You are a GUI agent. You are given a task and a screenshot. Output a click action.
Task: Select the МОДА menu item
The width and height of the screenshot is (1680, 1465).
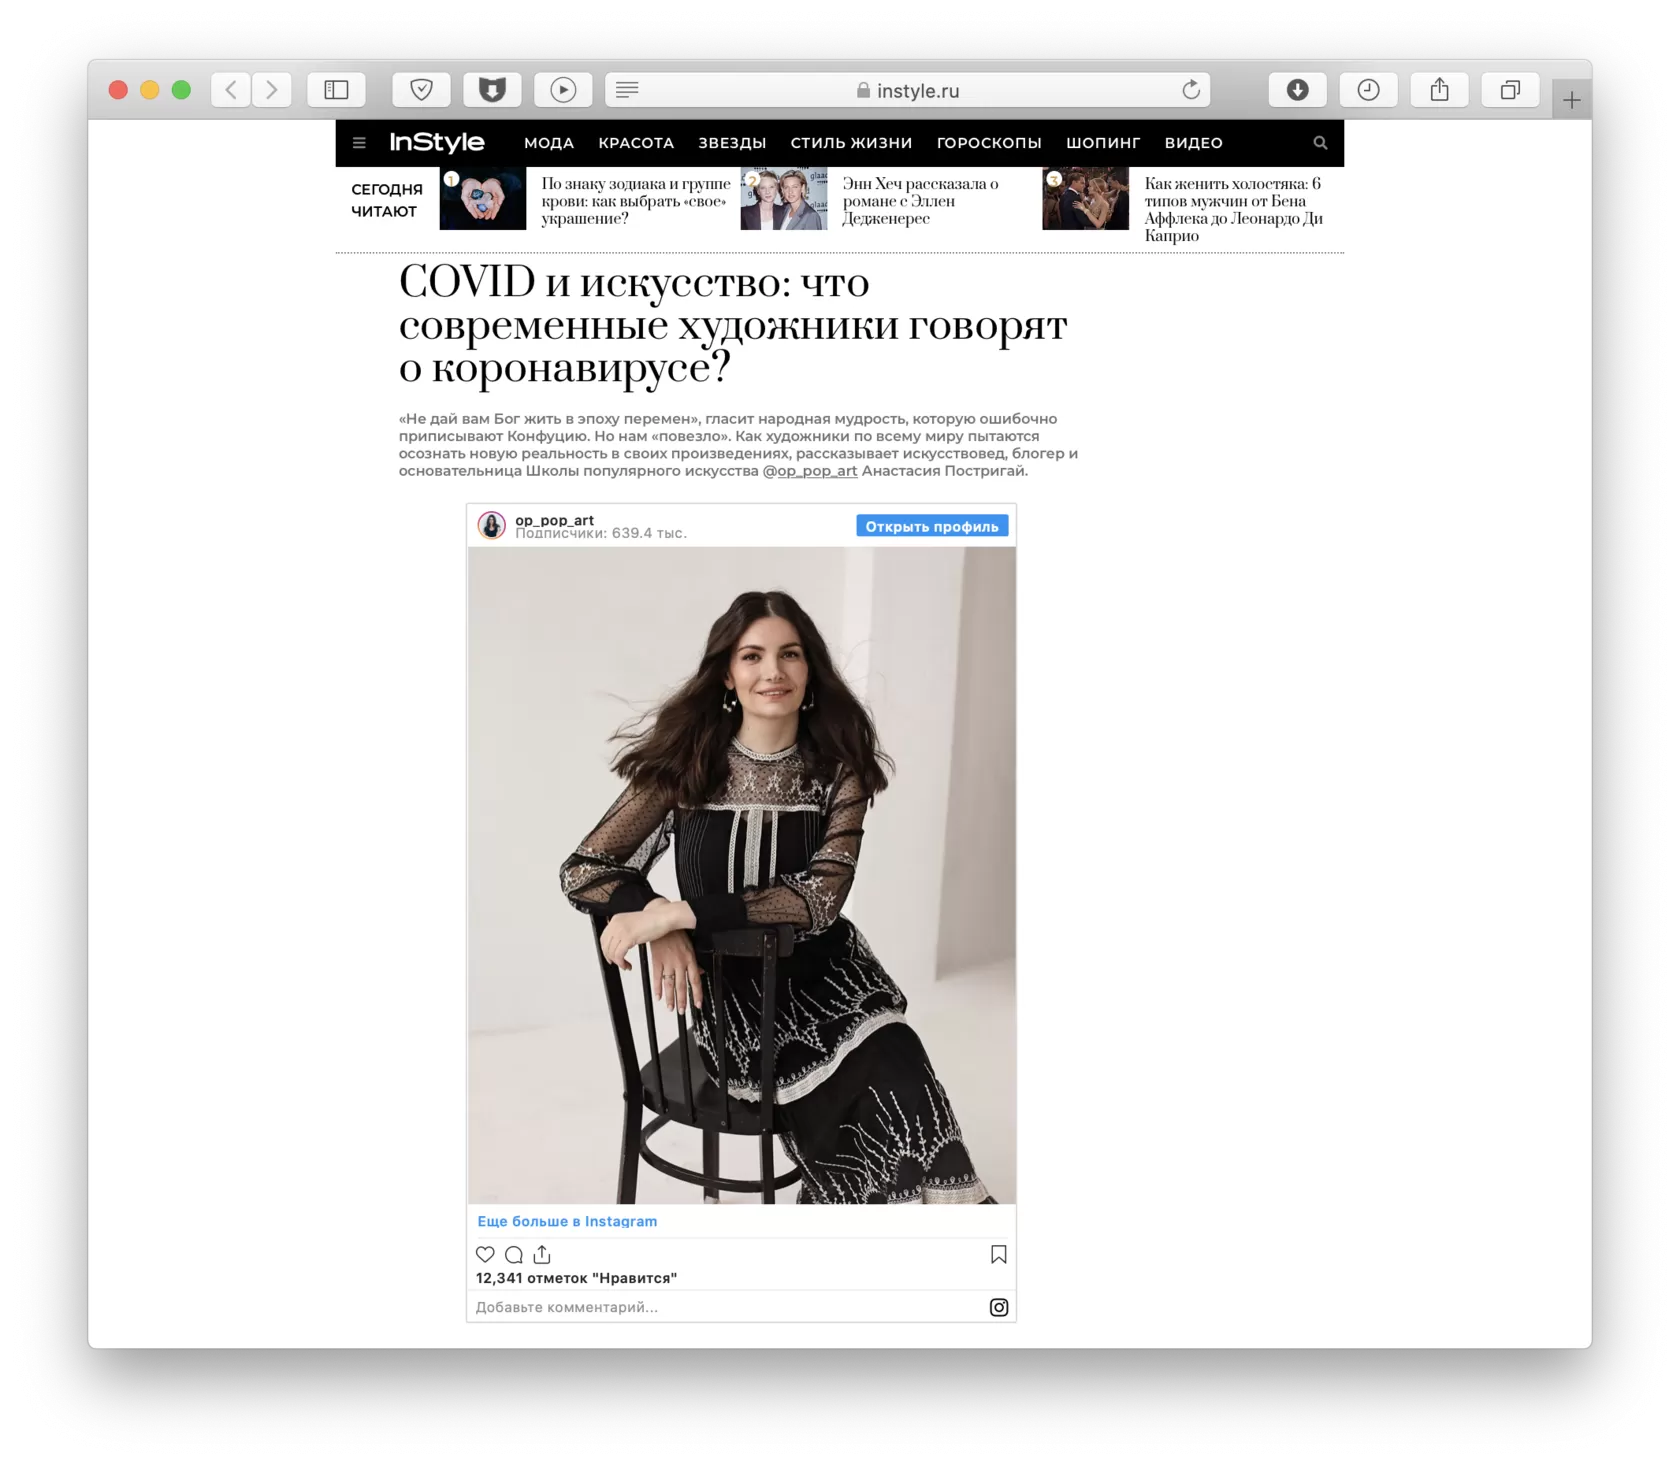pos(549,143)
